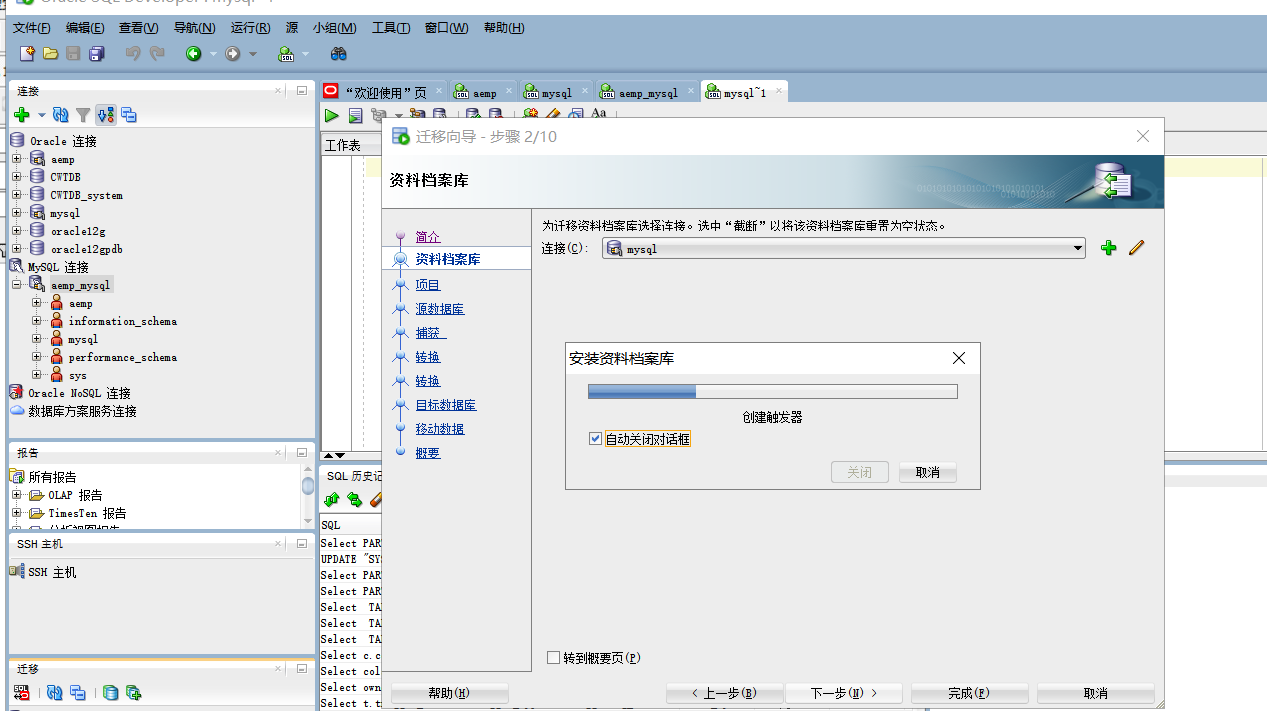Edit the selected connection with pencil icon
1267x711 pixels.
pos(1136,248)
